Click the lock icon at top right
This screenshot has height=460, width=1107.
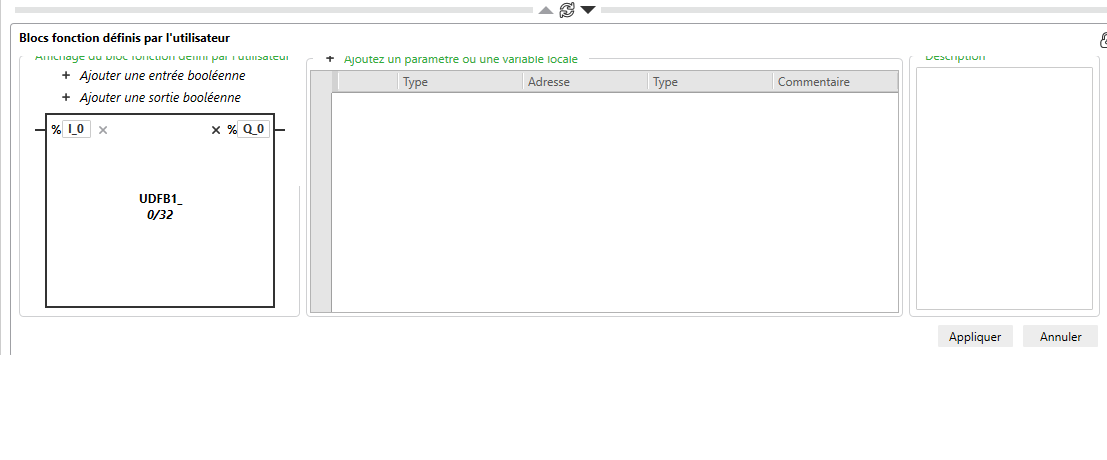tap(1103, 41)
